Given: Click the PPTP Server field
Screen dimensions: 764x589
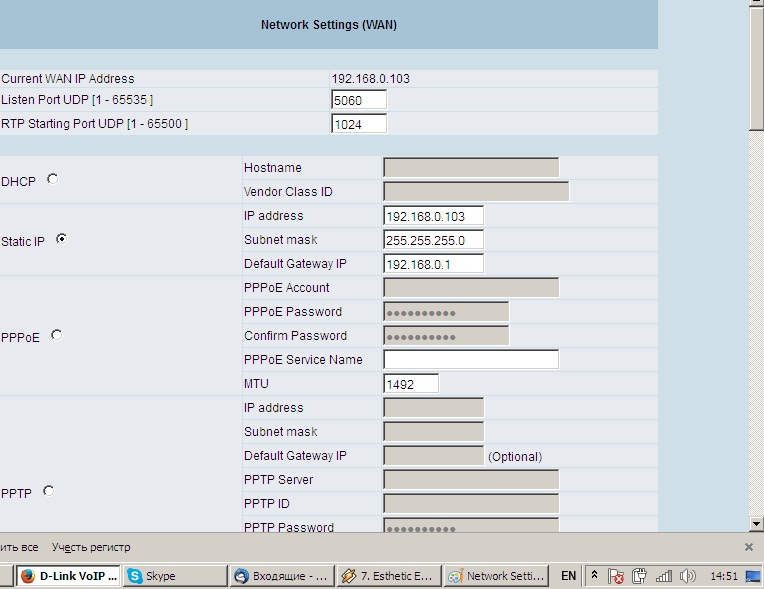Looking at the screenshot, I should (x=471, y=479).
